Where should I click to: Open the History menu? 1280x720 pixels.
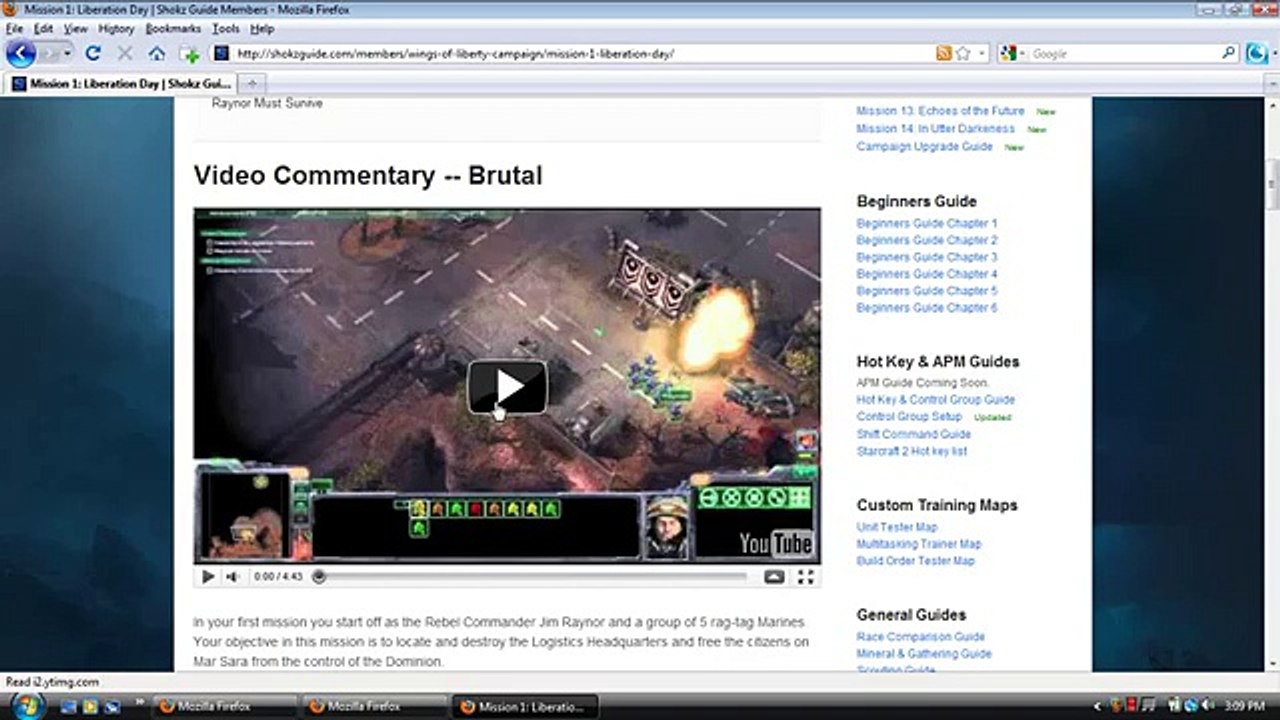pyautogui.click(x=116, y=29)
